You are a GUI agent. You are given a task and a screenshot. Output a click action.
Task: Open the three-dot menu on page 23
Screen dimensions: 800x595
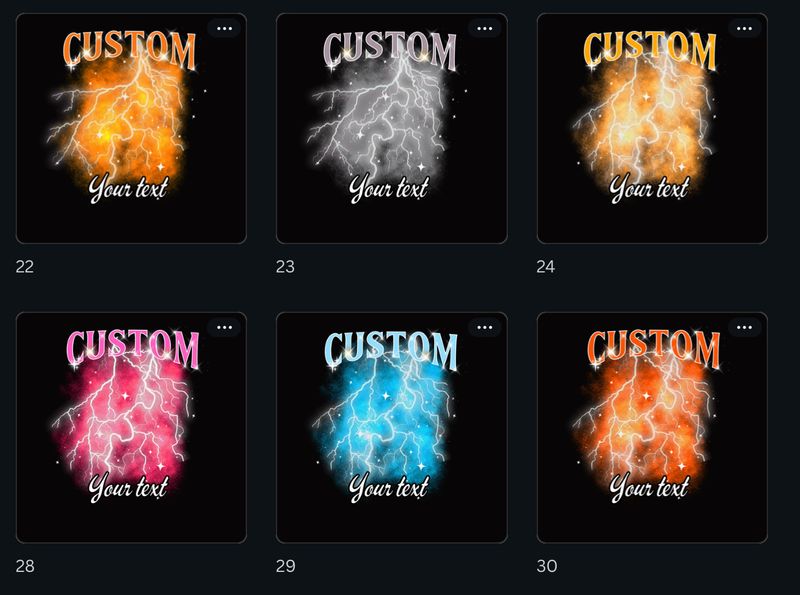pyautogui.click(x=485, y=29)
